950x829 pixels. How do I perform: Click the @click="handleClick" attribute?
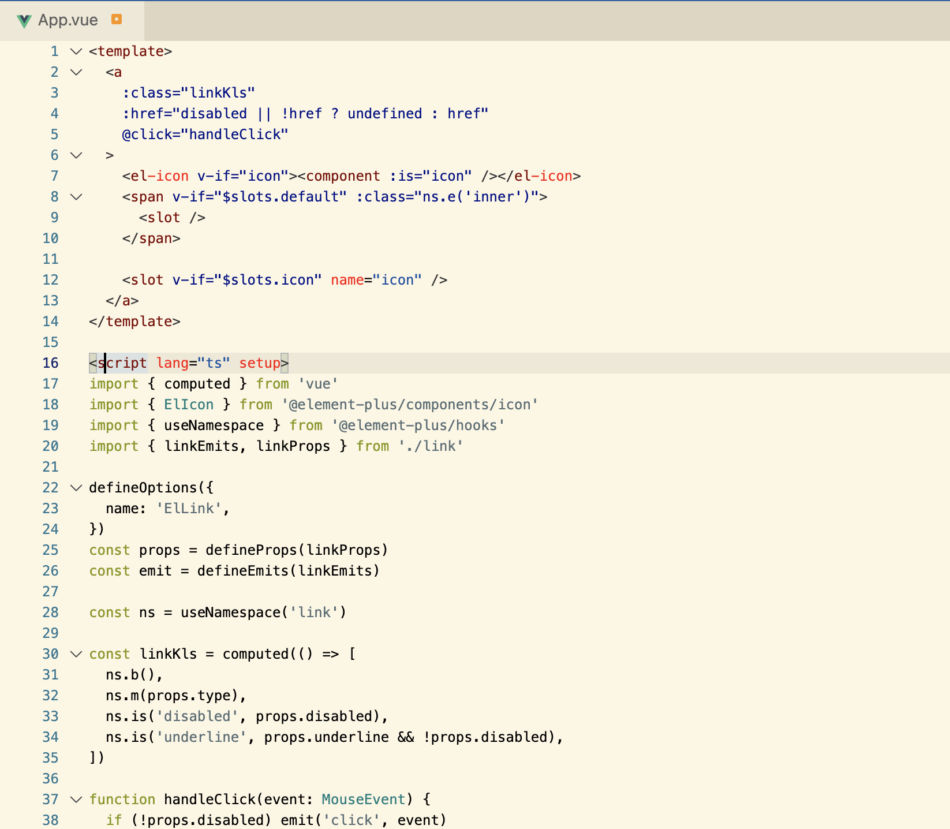point(205,135)
